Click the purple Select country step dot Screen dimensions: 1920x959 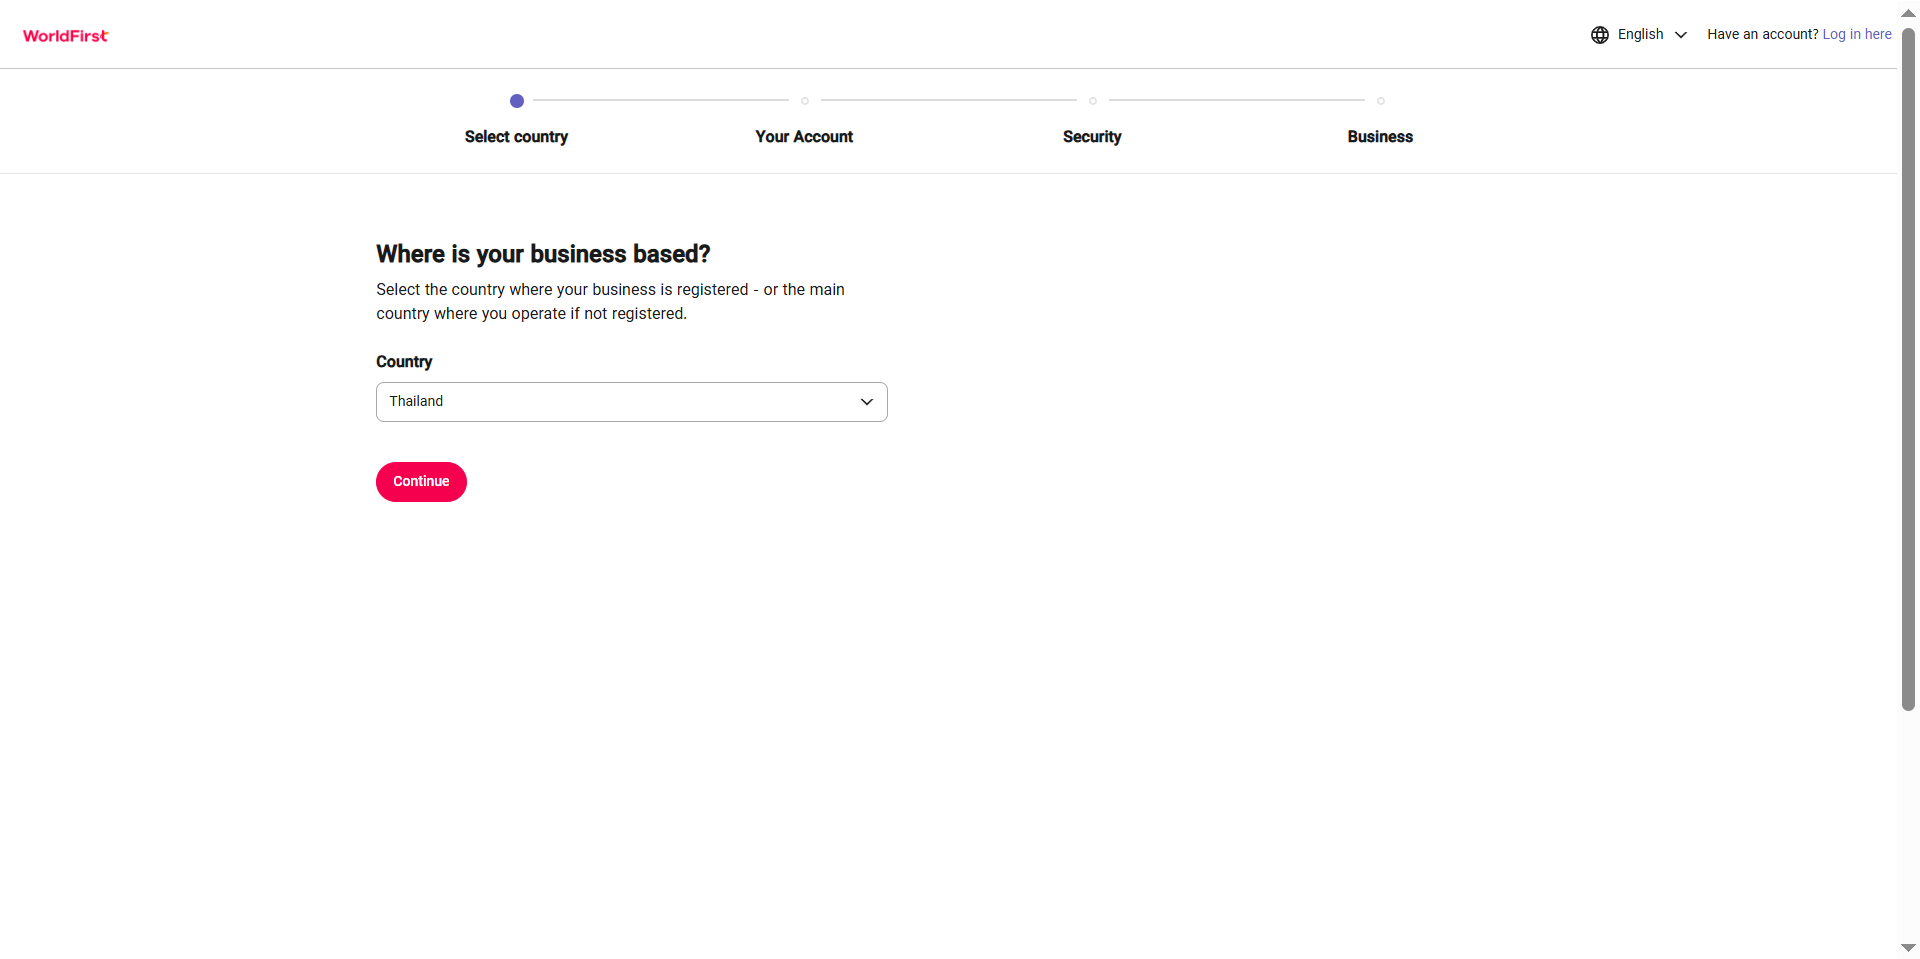517,101
